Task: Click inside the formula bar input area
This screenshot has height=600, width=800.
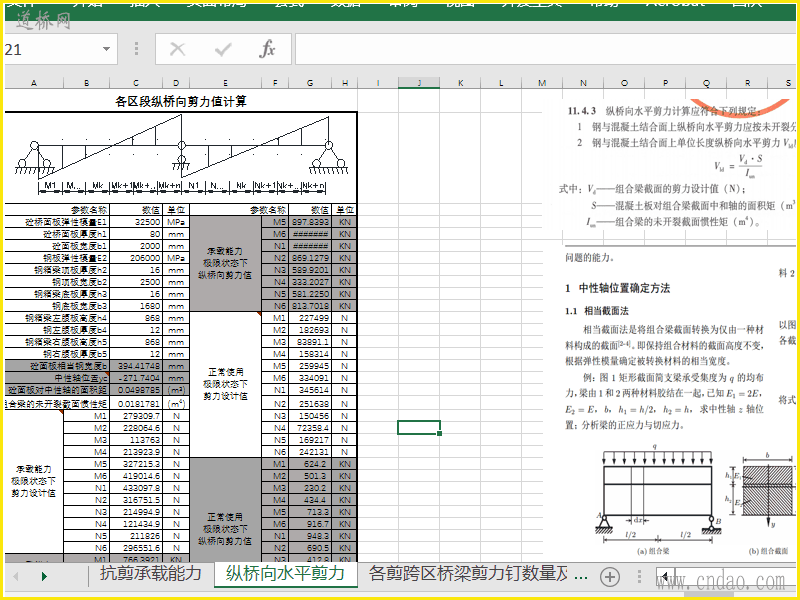Action: click(x=546, y=49)
